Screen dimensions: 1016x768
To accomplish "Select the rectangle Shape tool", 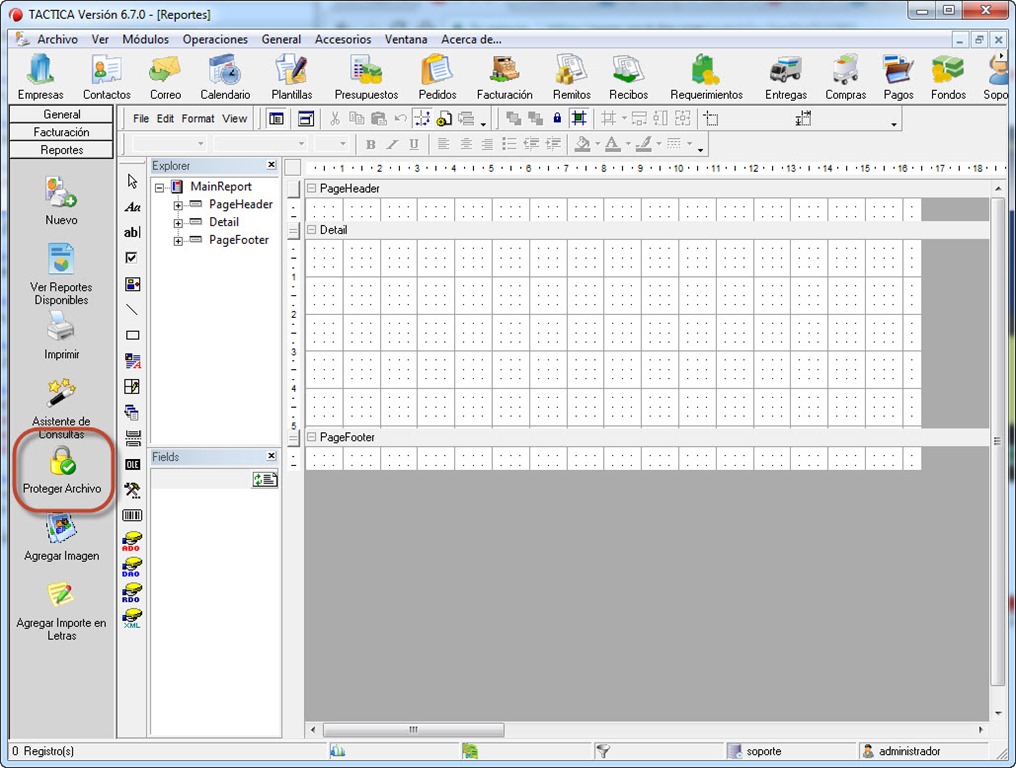I will (x=132, y=335).
